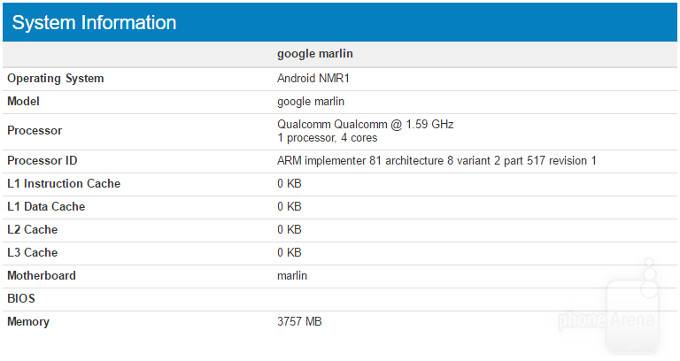Select the marlin motherboard value
680x361 pixels.
[292, 276]
